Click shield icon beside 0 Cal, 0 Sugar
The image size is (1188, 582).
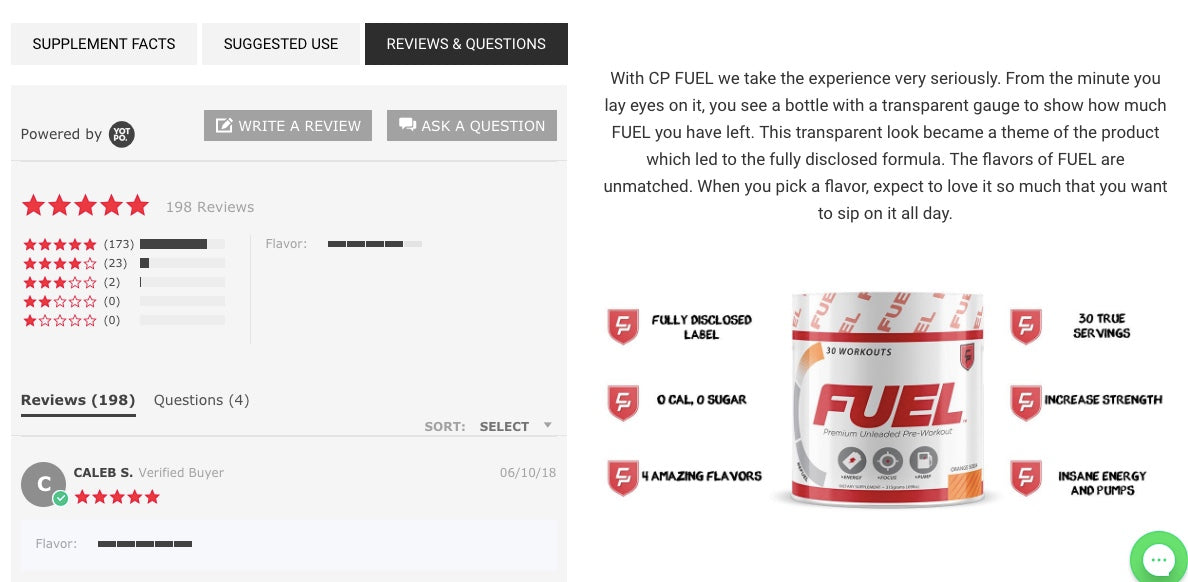click(x=623, y=402)
